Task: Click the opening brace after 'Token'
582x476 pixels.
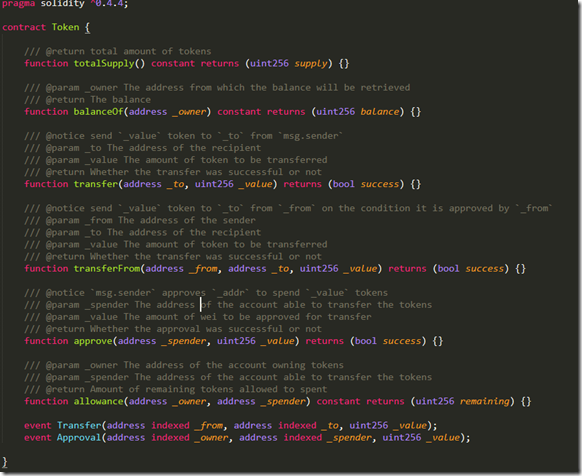Action: coord(87,28)
